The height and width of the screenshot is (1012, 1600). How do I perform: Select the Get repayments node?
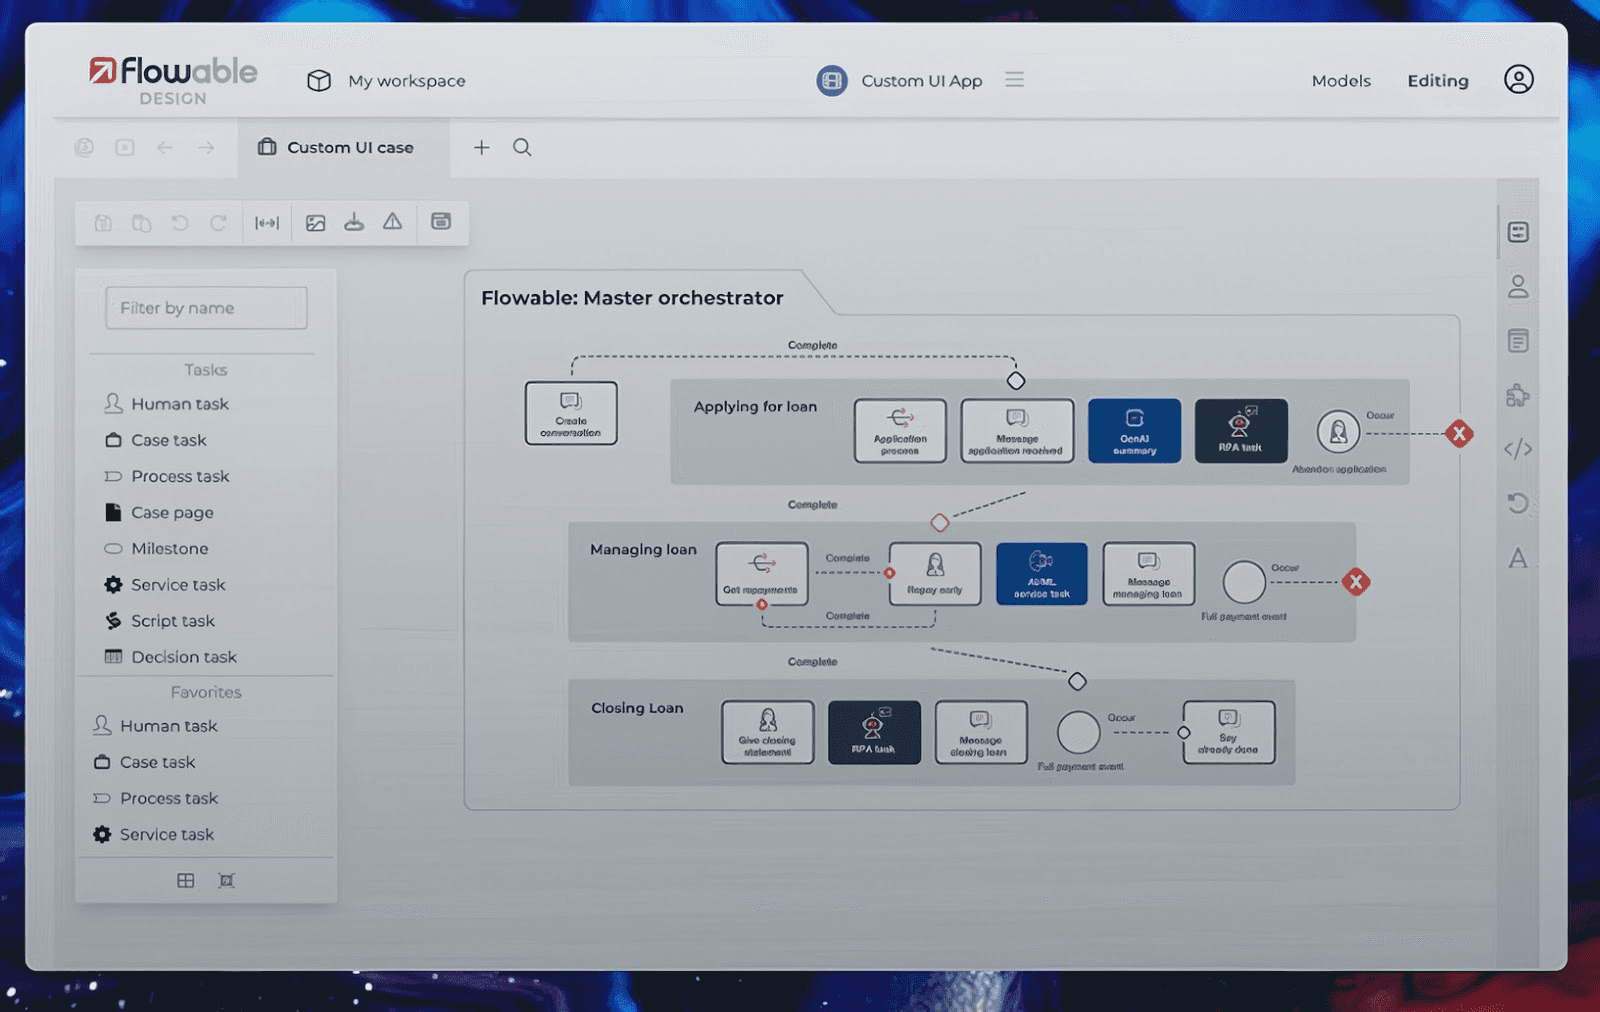pyautogui.click(x=762, y=573)
